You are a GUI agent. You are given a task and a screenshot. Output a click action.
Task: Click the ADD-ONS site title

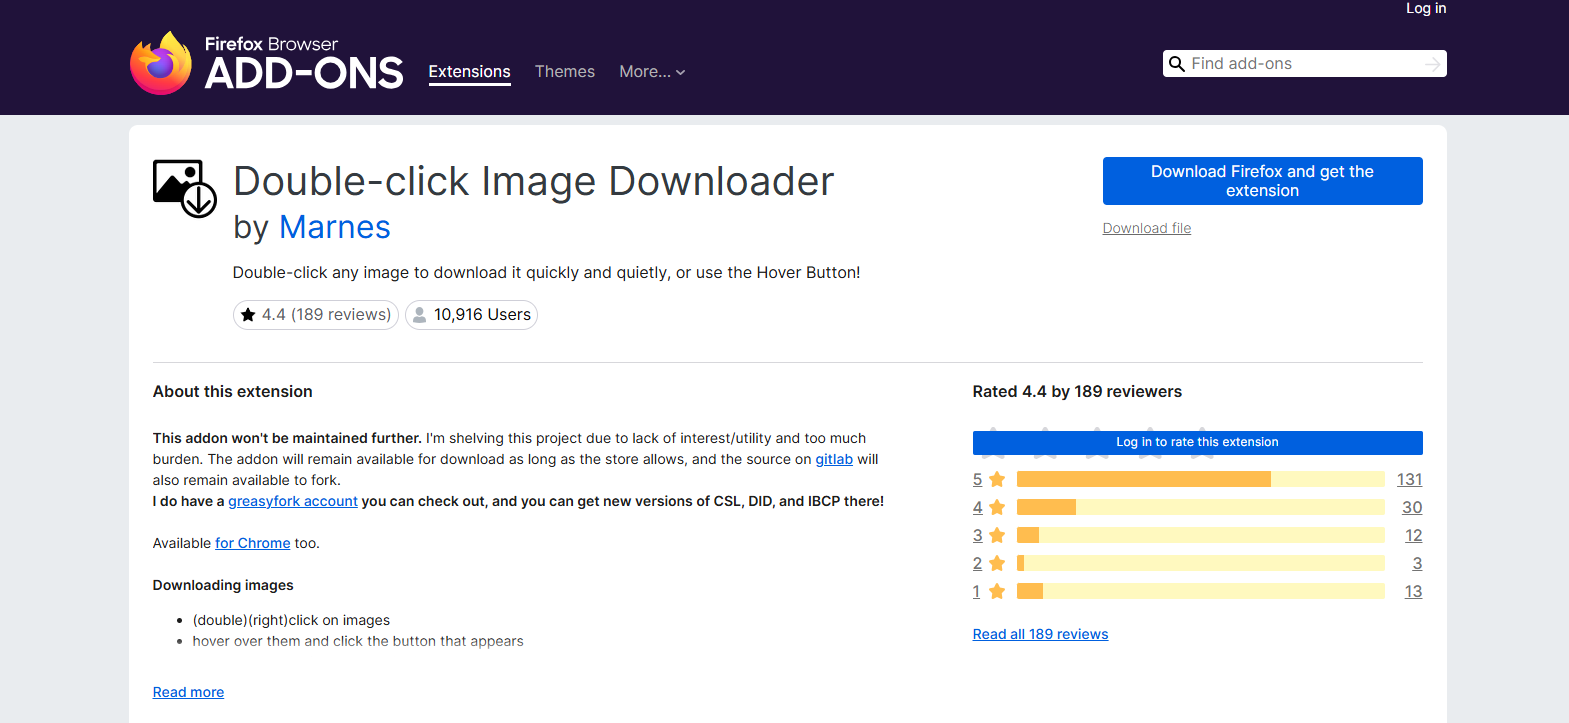(304, 73)
